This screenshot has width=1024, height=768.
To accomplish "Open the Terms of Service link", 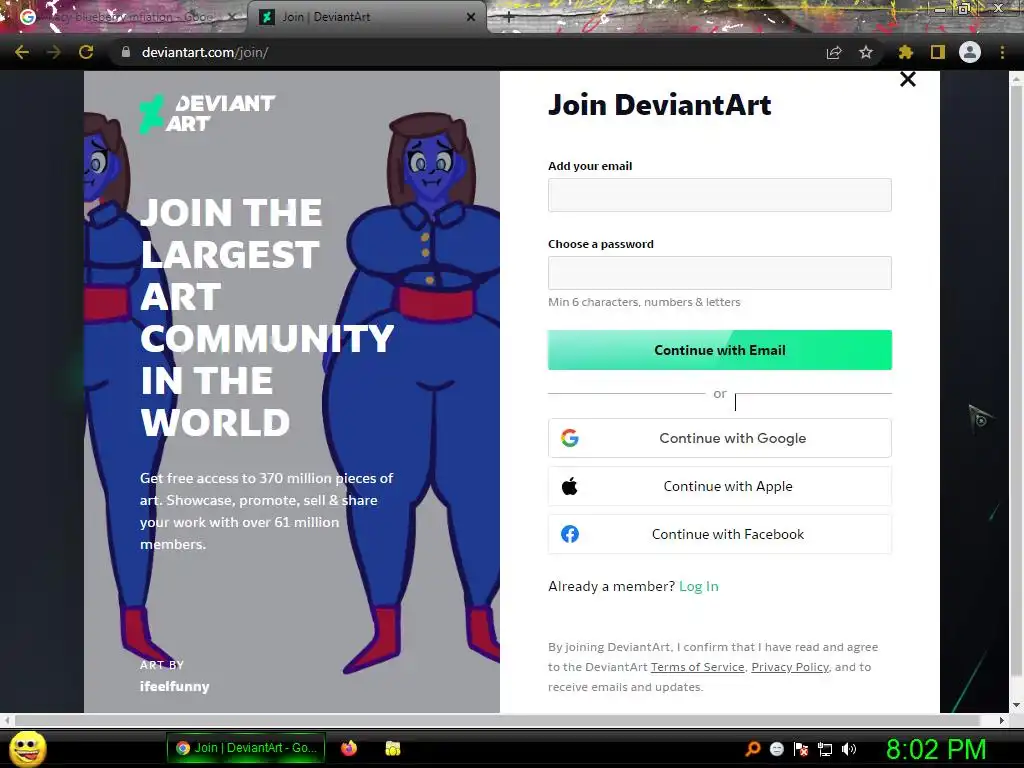I will [697, 667].
